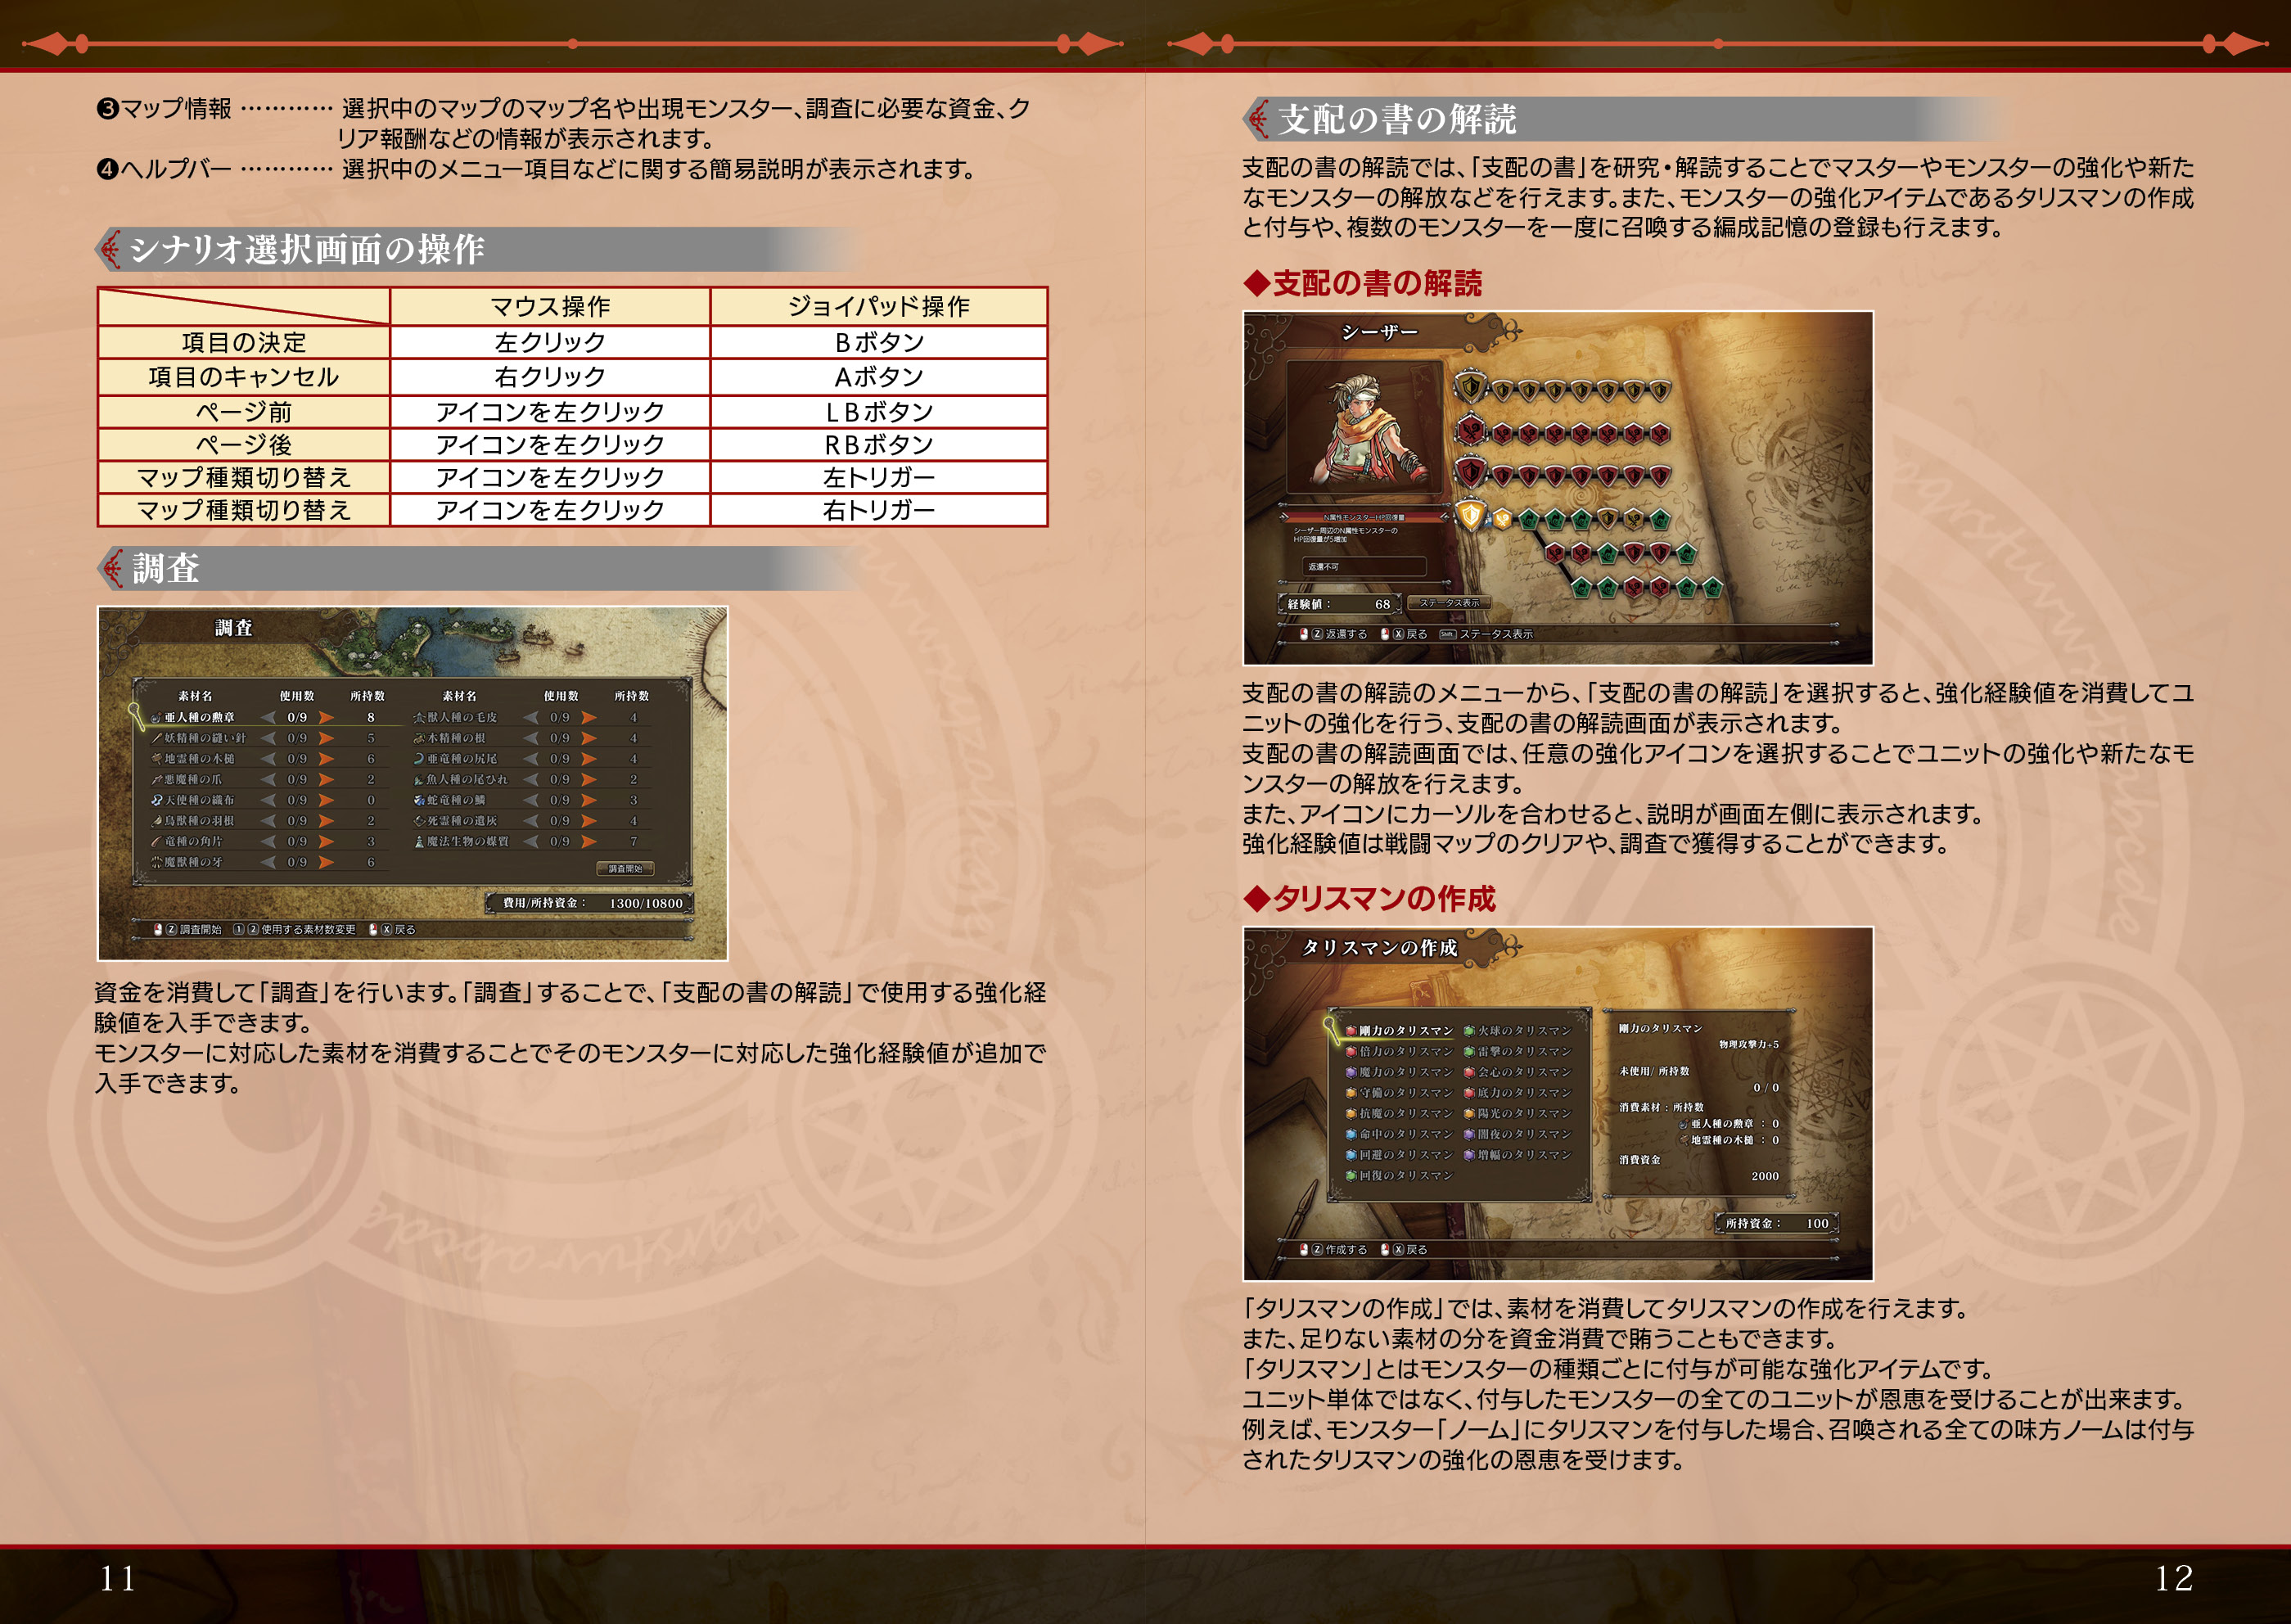2291x1624 pixels.
Task: Click the 所持資金 100 box
Action: (x=1776, y=1223)
